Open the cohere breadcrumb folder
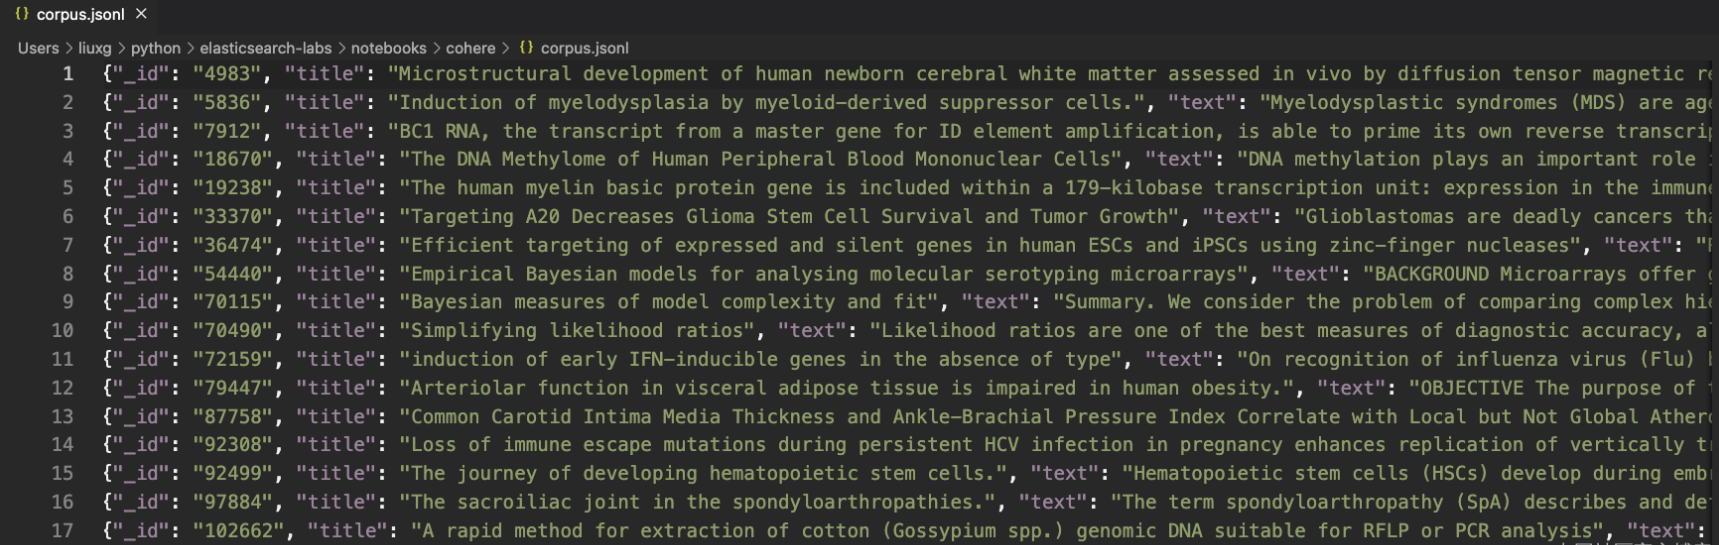 [471, 48]
